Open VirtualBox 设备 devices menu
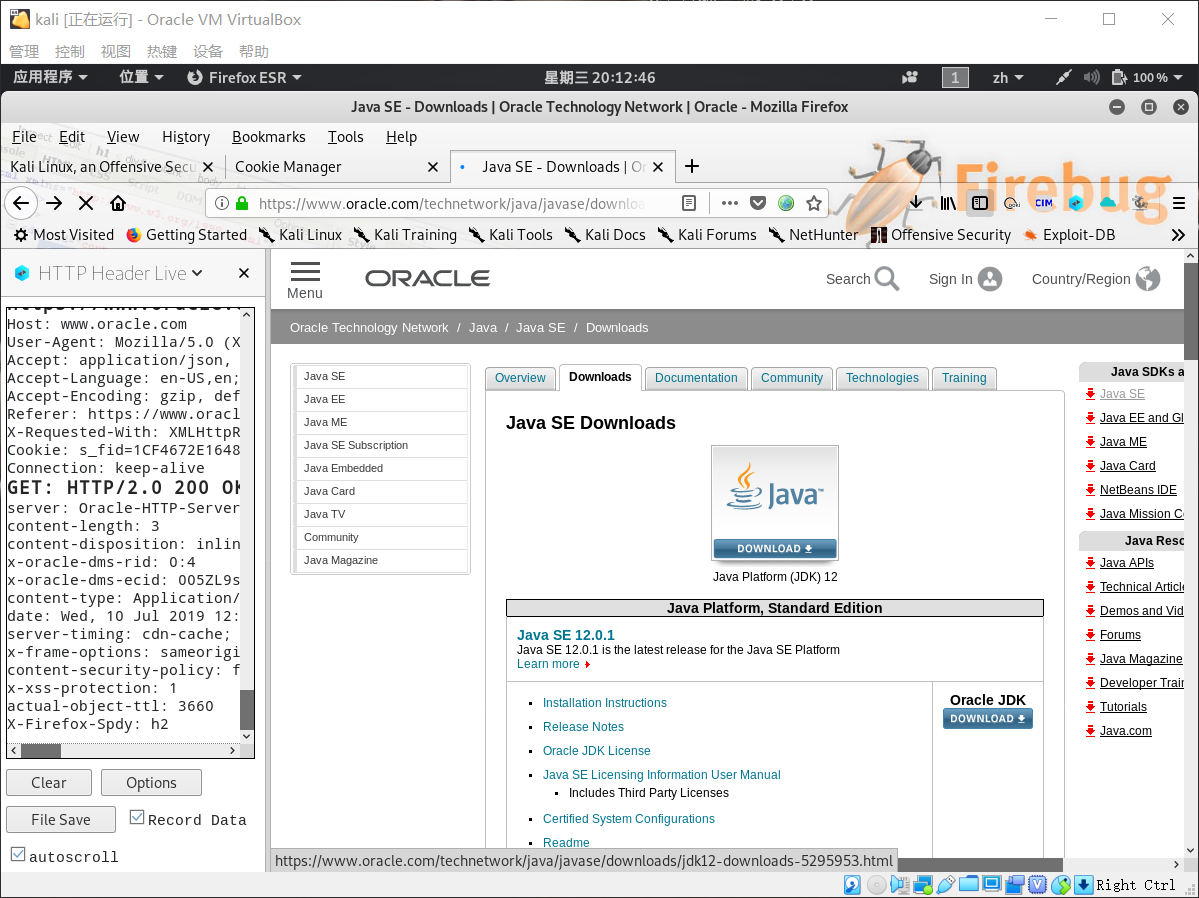This screenshot has width=1199, height=898. (x=207, y=51)
